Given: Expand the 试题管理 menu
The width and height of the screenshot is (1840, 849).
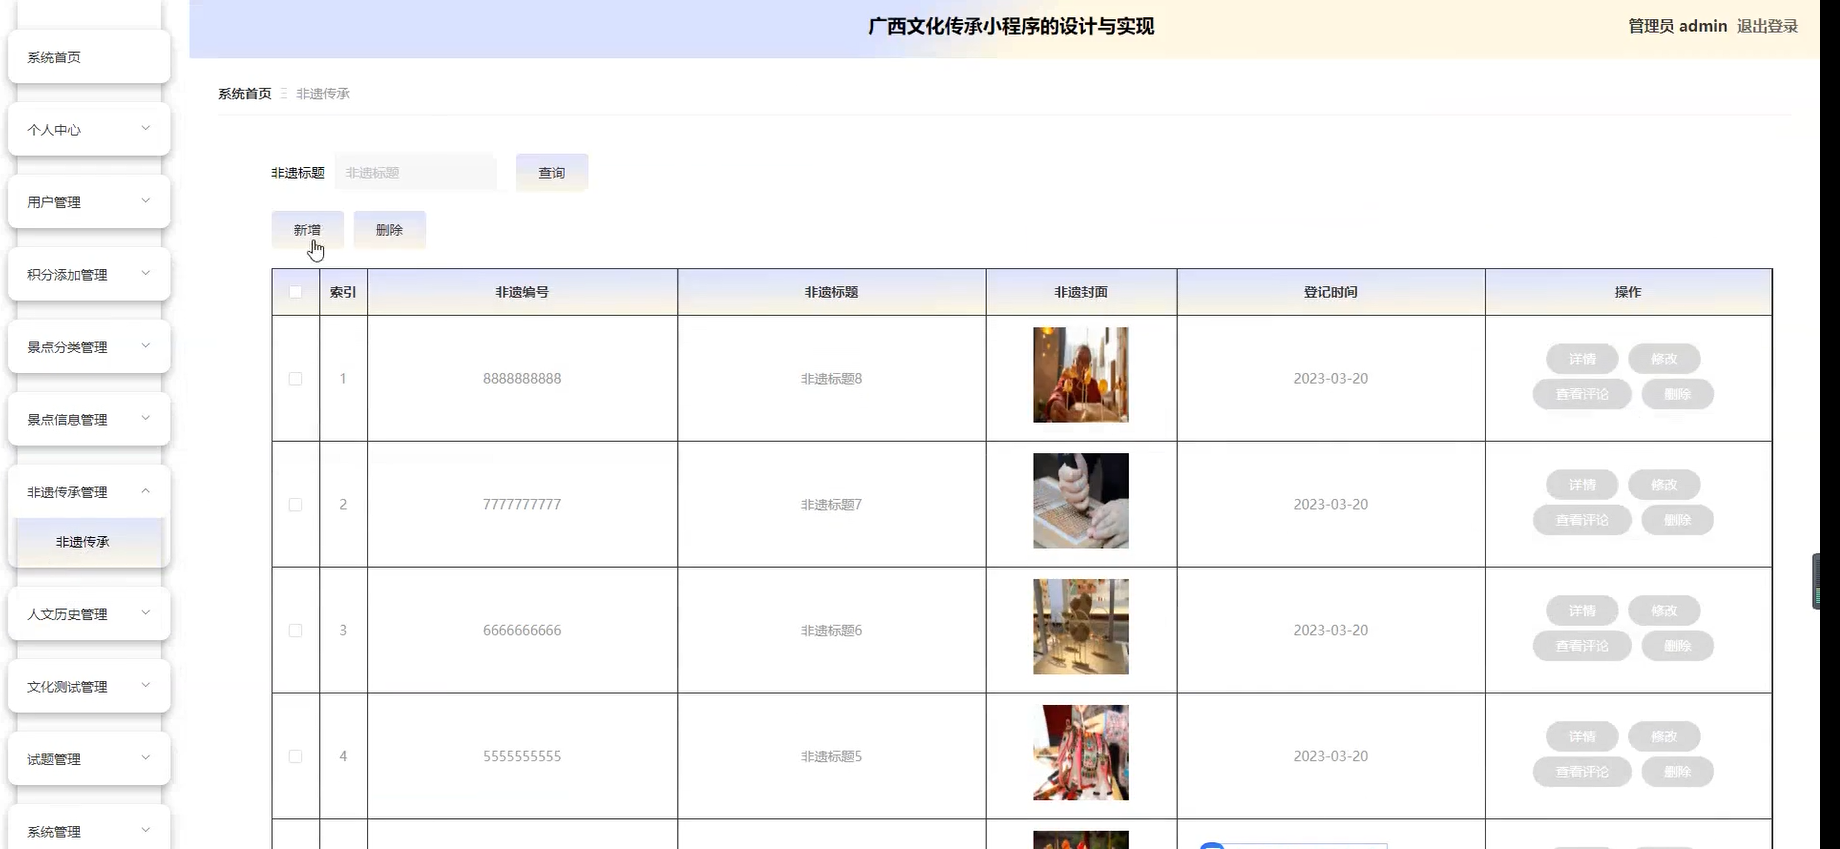Looking at the screenshot, I should (89, 758).
